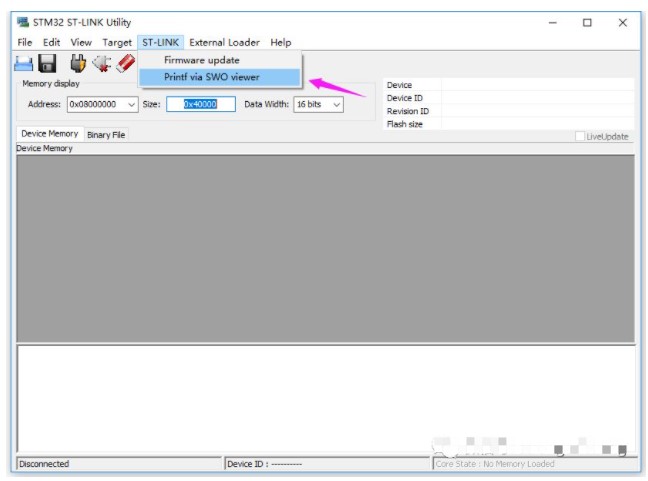Click the Connect to target plug icon

[x=77, y=64]
